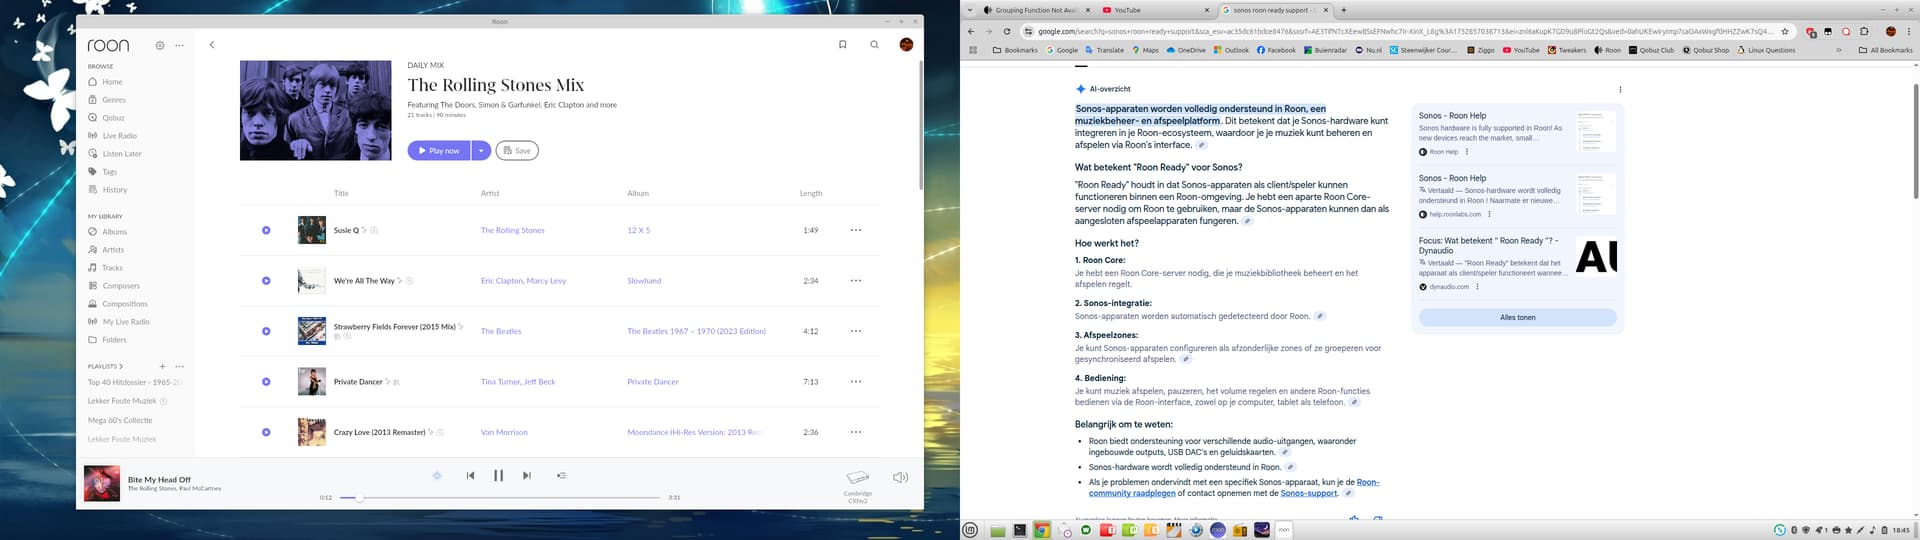Open History in Roon sidebar
Viewport: 1920px width, 540px height.
click(114, 190)
